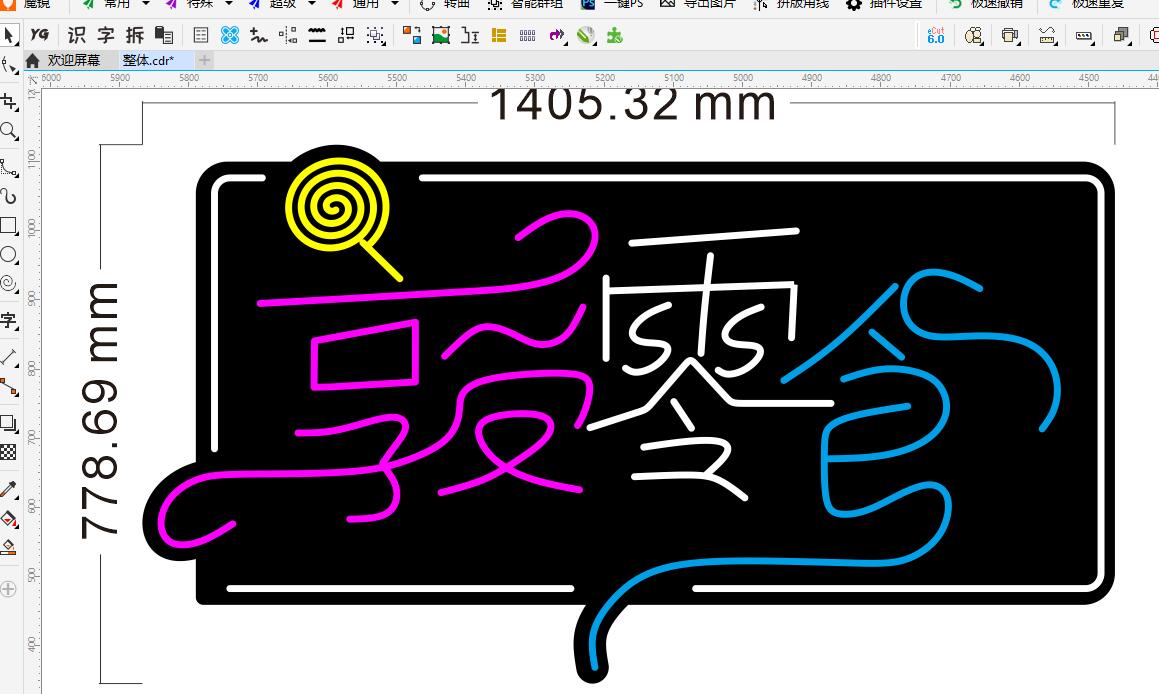Click the eCut dotted bar icon

[x=1084, y=35]
